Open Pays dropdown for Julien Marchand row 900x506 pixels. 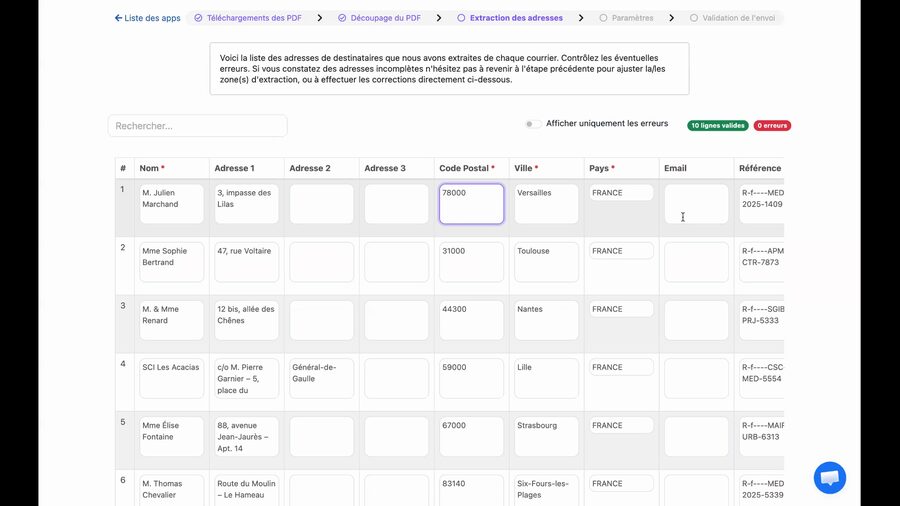[621, 193]
